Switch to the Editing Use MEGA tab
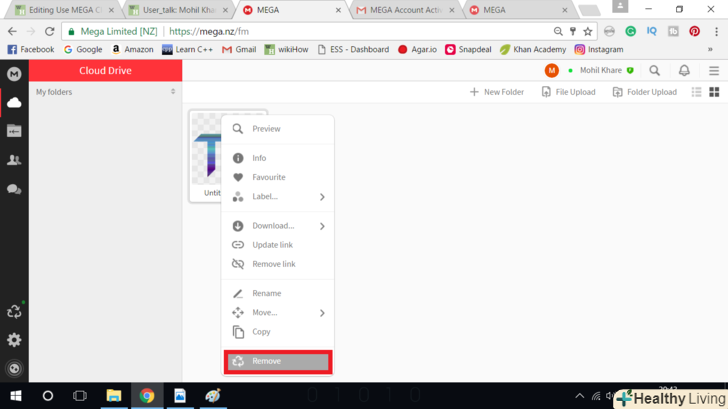This screenshot has height=409, width=728. tap(64, 10)
